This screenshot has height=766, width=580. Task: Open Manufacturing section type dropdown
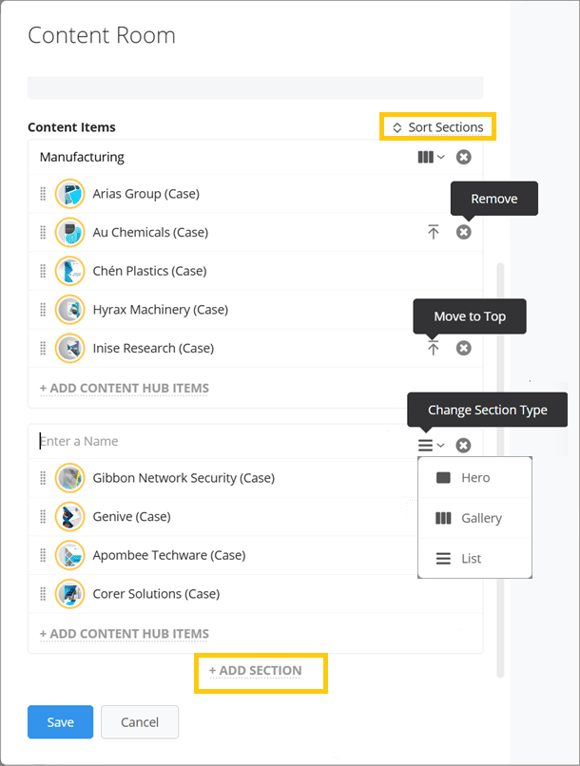click(x=431, y=157)
